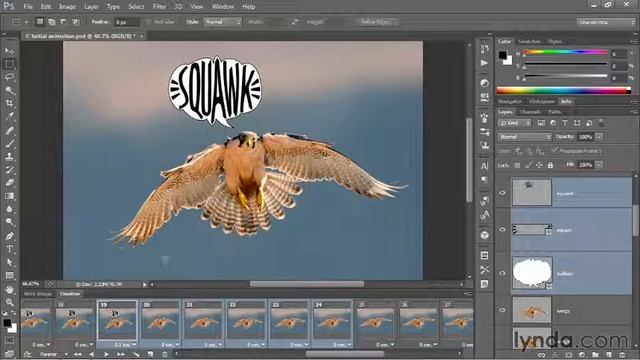Open the Layer menu
Screen dimensions: 640x360
(91, 7)
